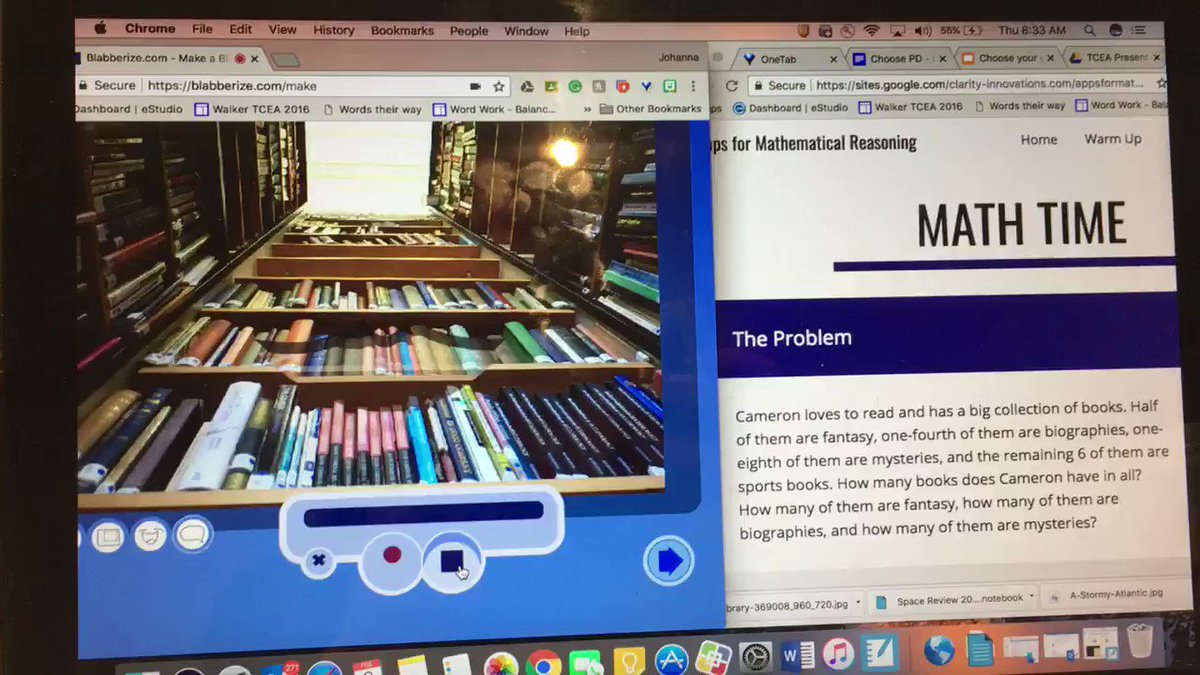The width and height of the screenshot is (1200, 675).
Task: Open the Apple menu
Action: [99, 28]
